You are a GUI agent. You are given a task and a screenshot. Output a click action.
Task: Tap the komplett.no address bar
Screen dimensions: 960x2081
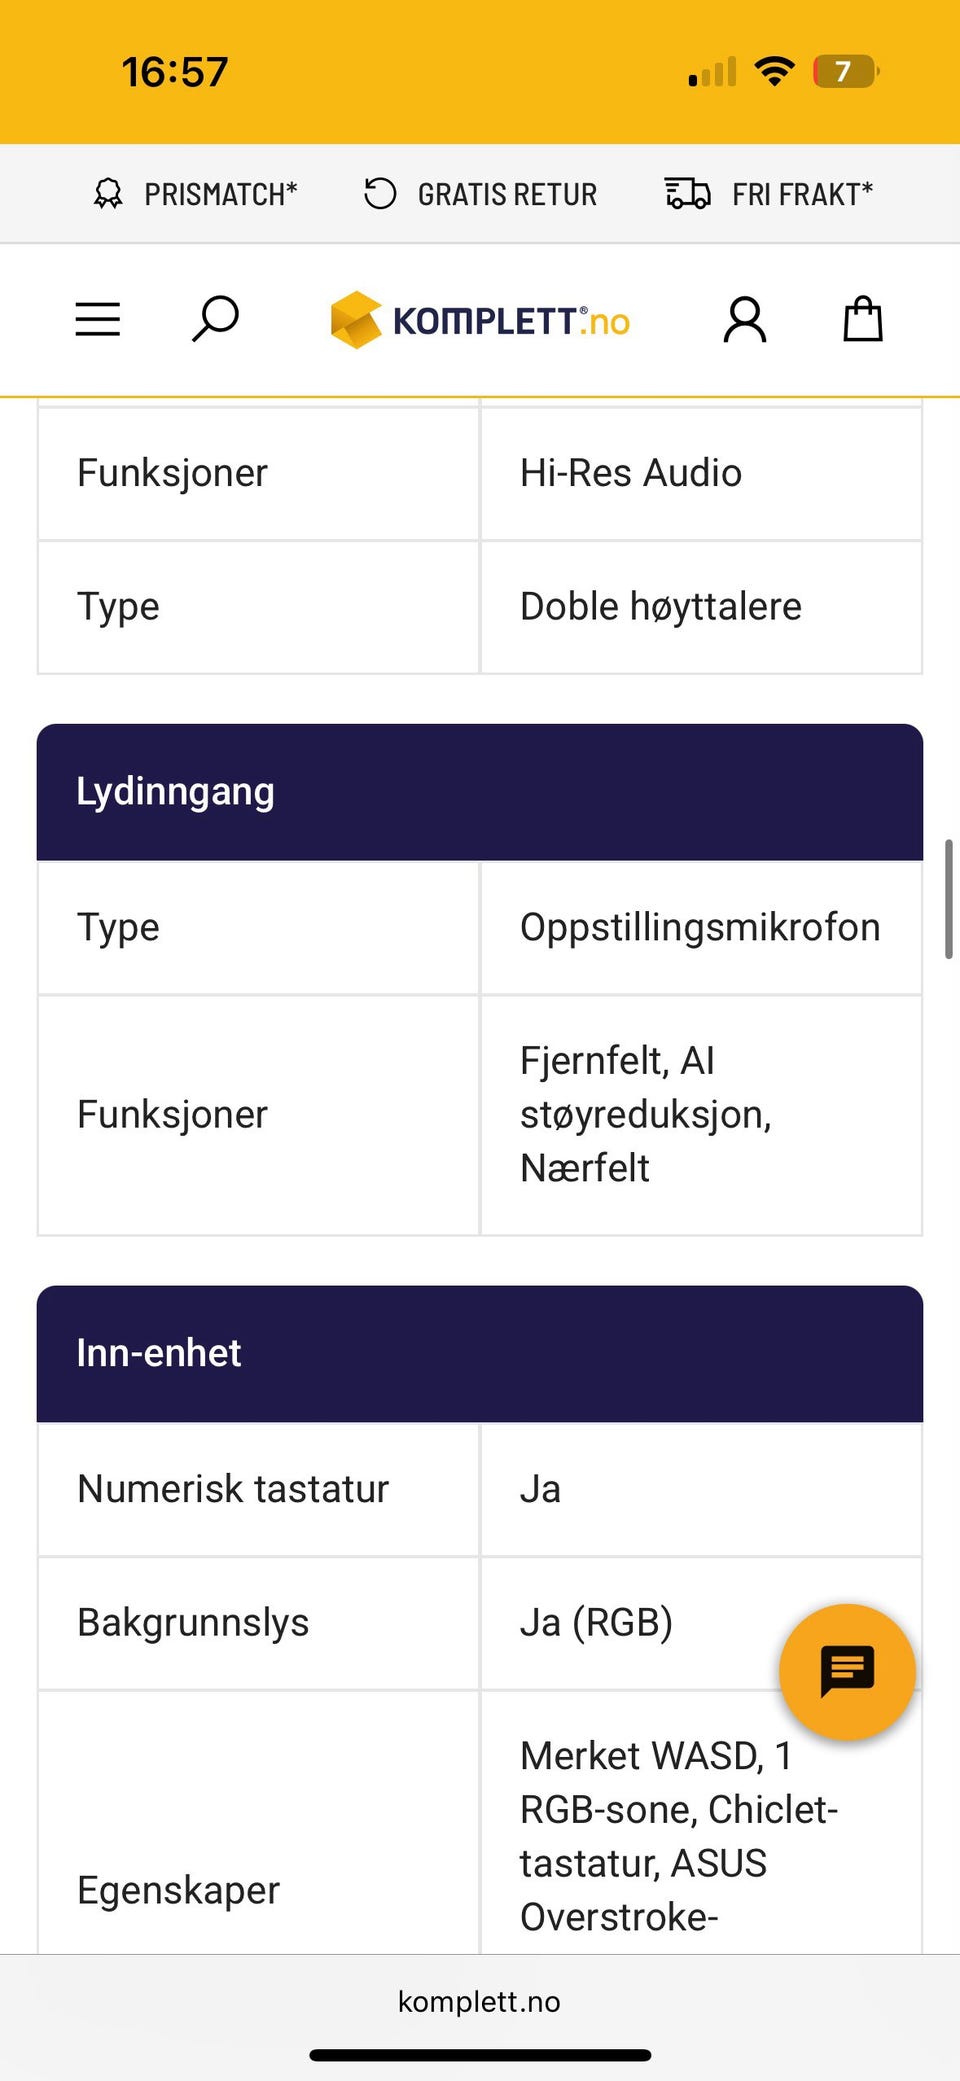tap(479, 2001)
